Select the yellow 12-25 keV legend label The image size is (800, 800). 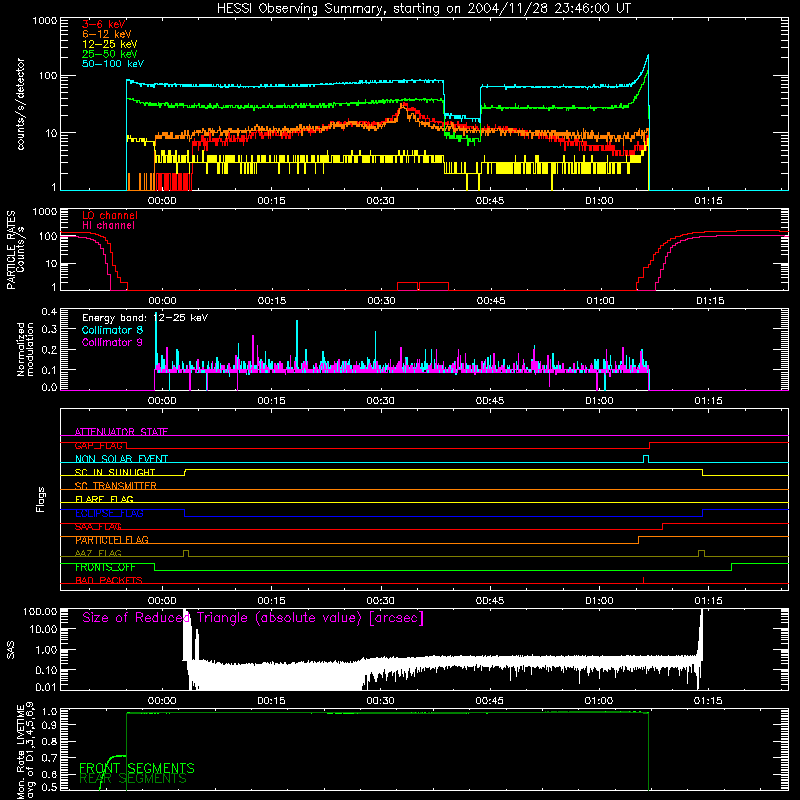(110, 44)
